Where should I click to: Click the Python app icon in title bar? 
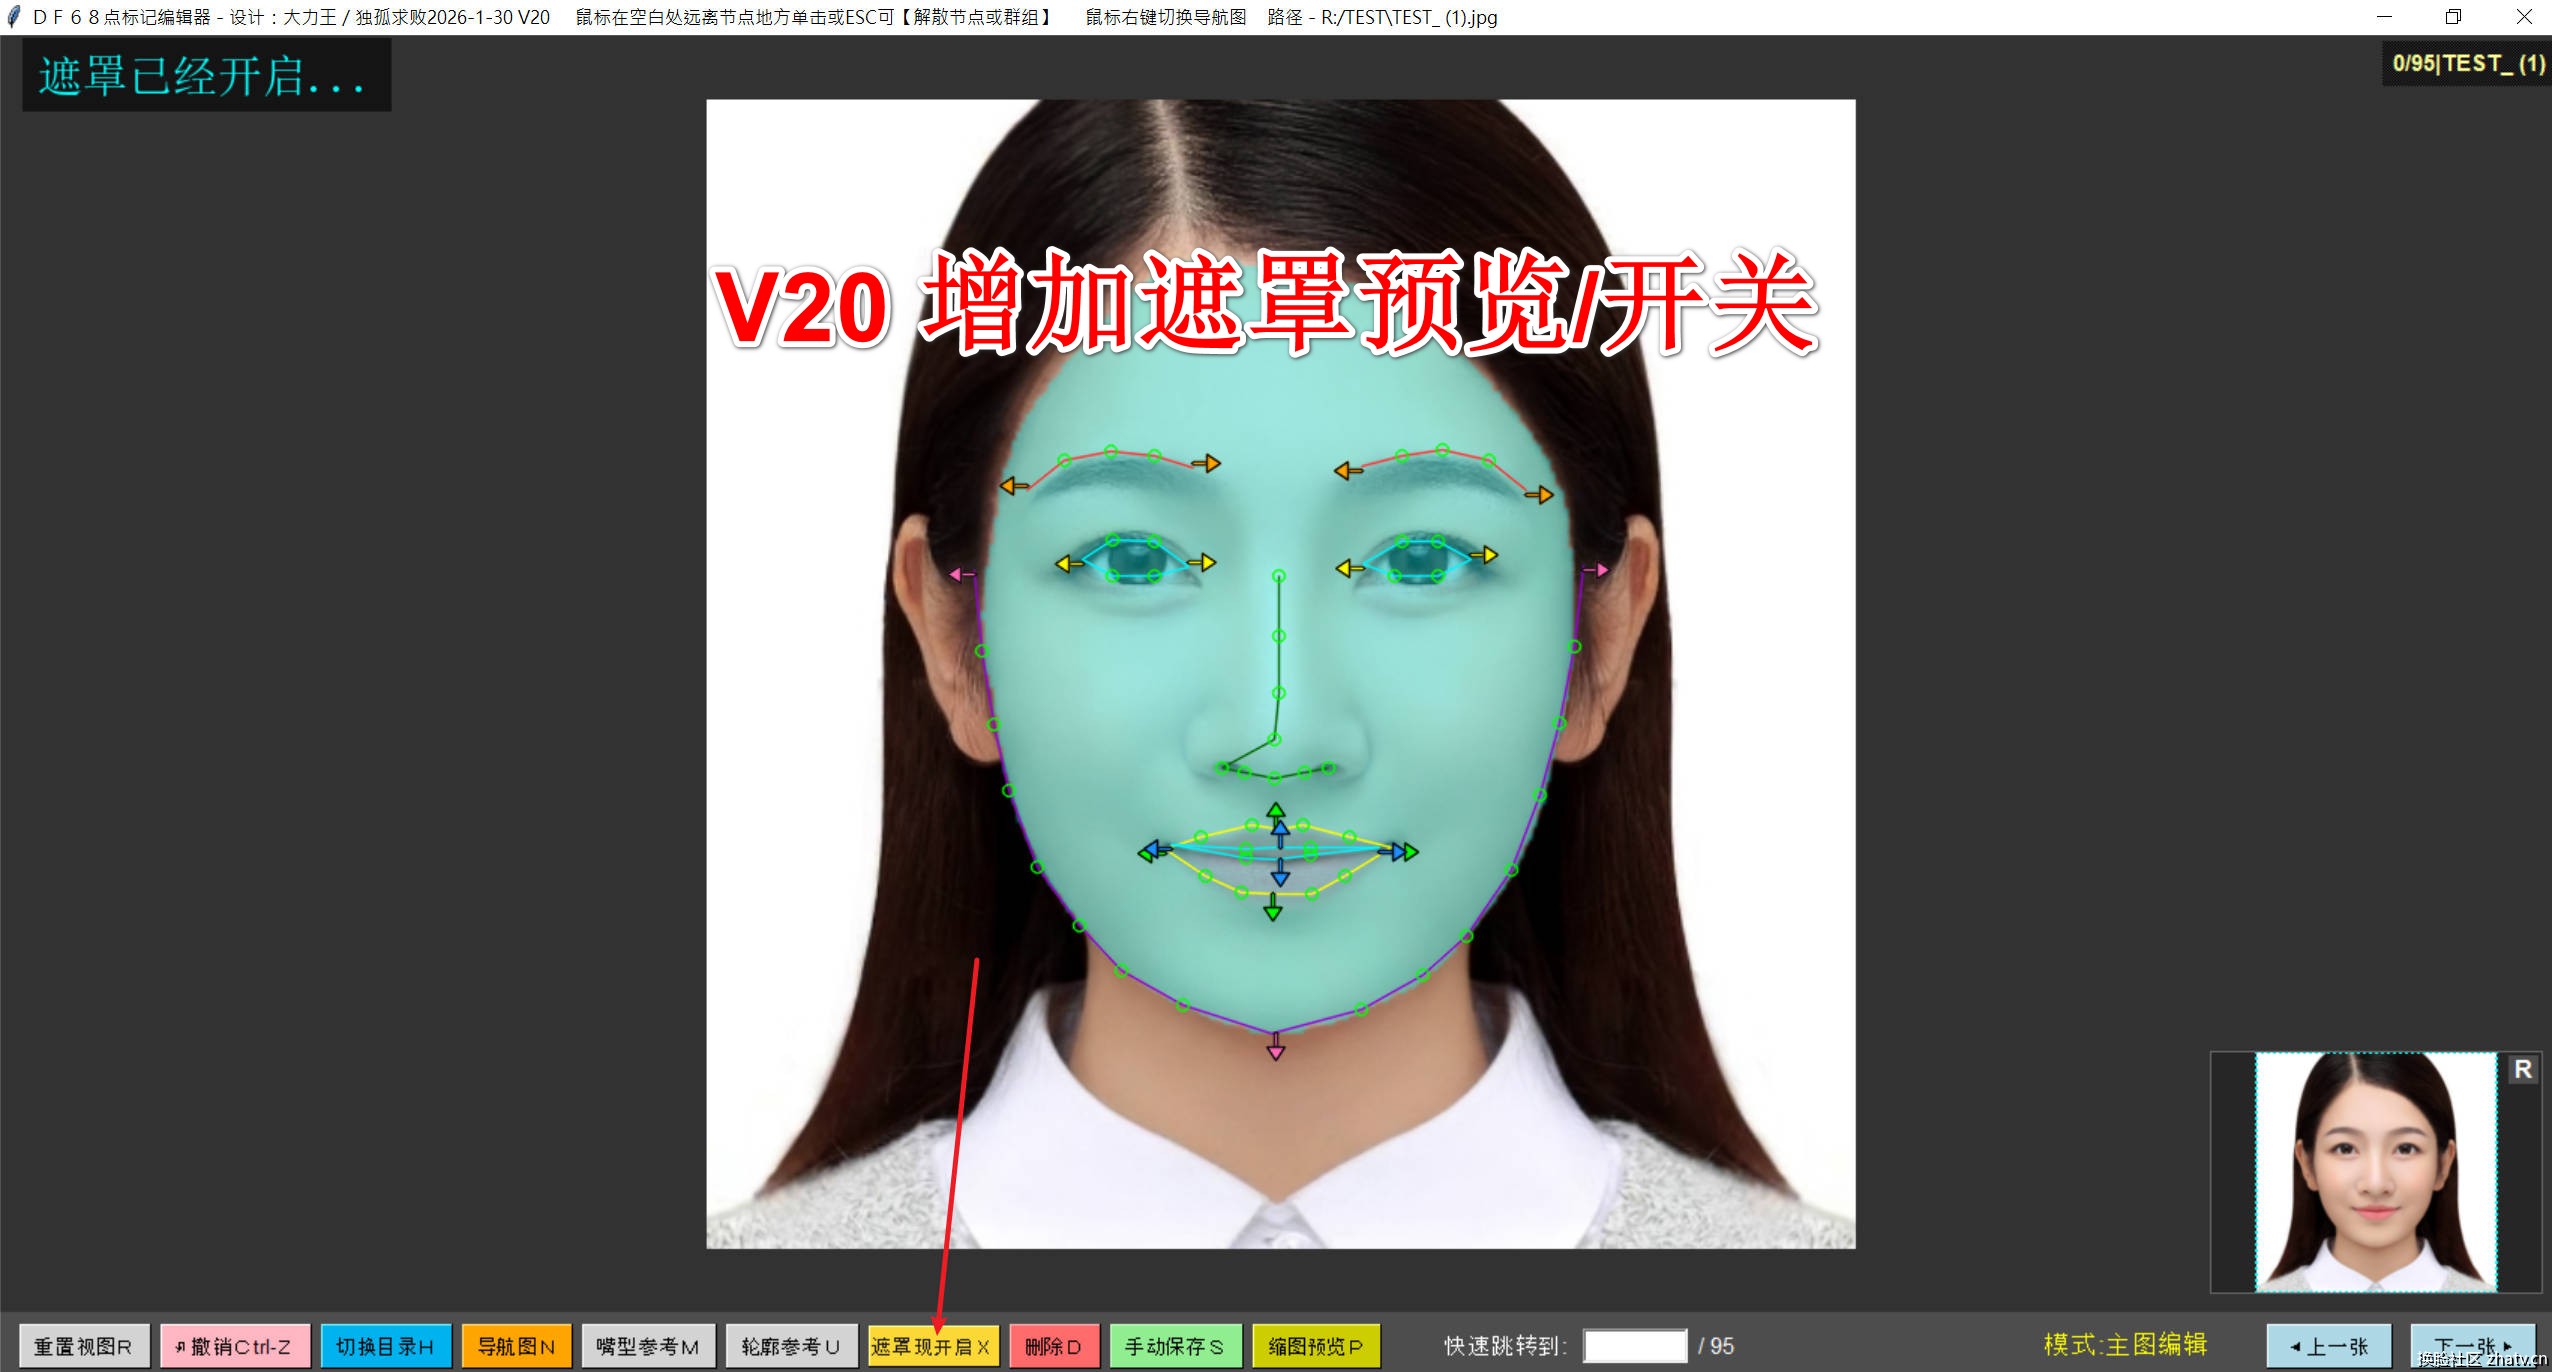[14, 16]
